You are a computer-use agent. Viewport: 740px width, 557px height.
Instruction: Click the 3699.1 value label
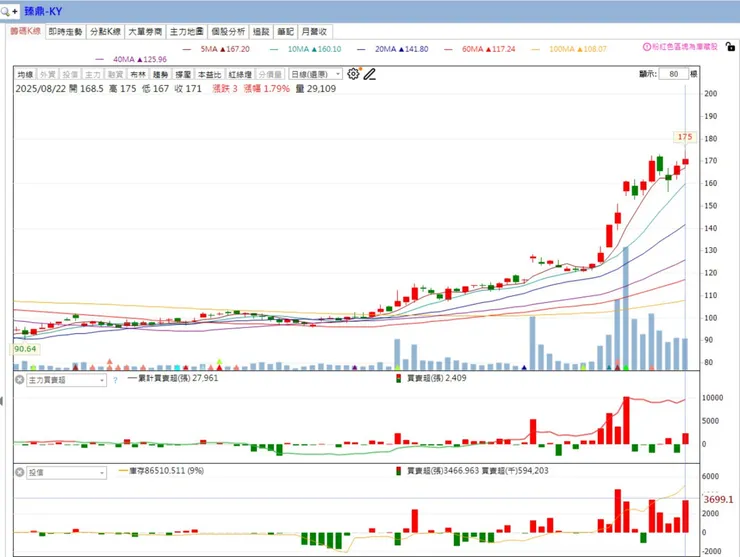[x=718, y=499]
